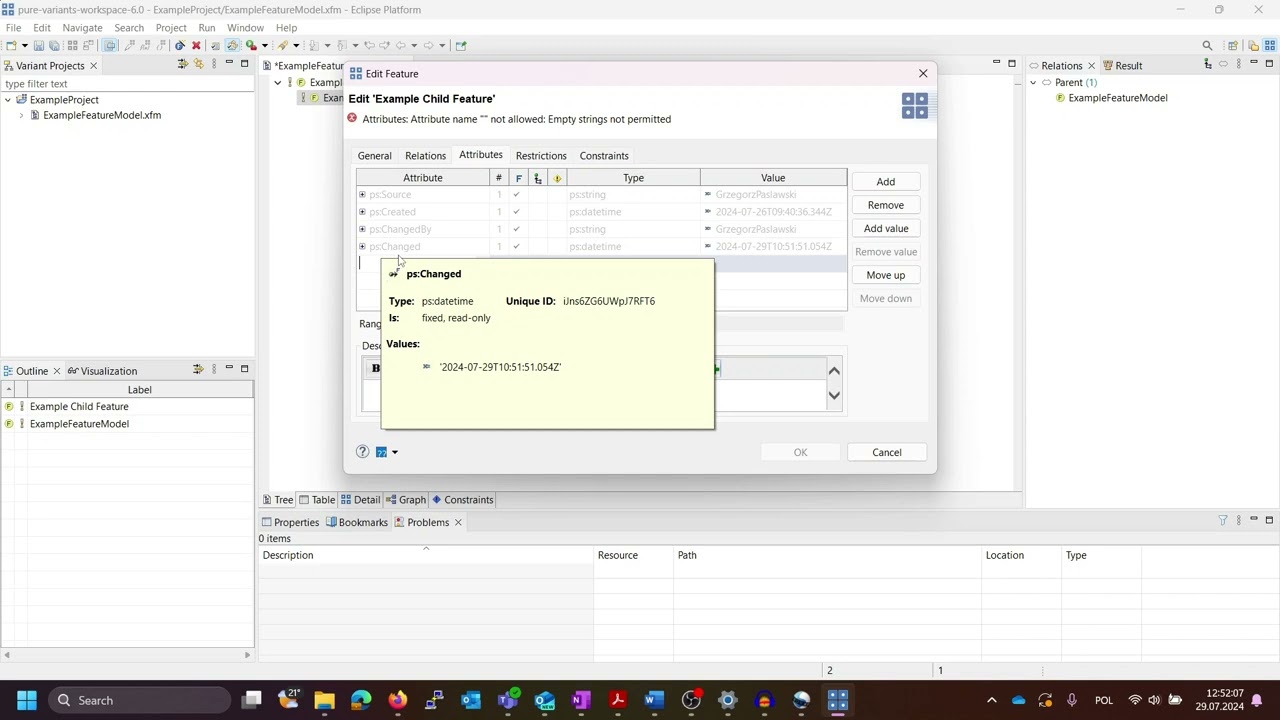The width and height of the screenshot is (1280, 720).
Task: Minimize the Variant Projects panel
Action: coord(229,63)
